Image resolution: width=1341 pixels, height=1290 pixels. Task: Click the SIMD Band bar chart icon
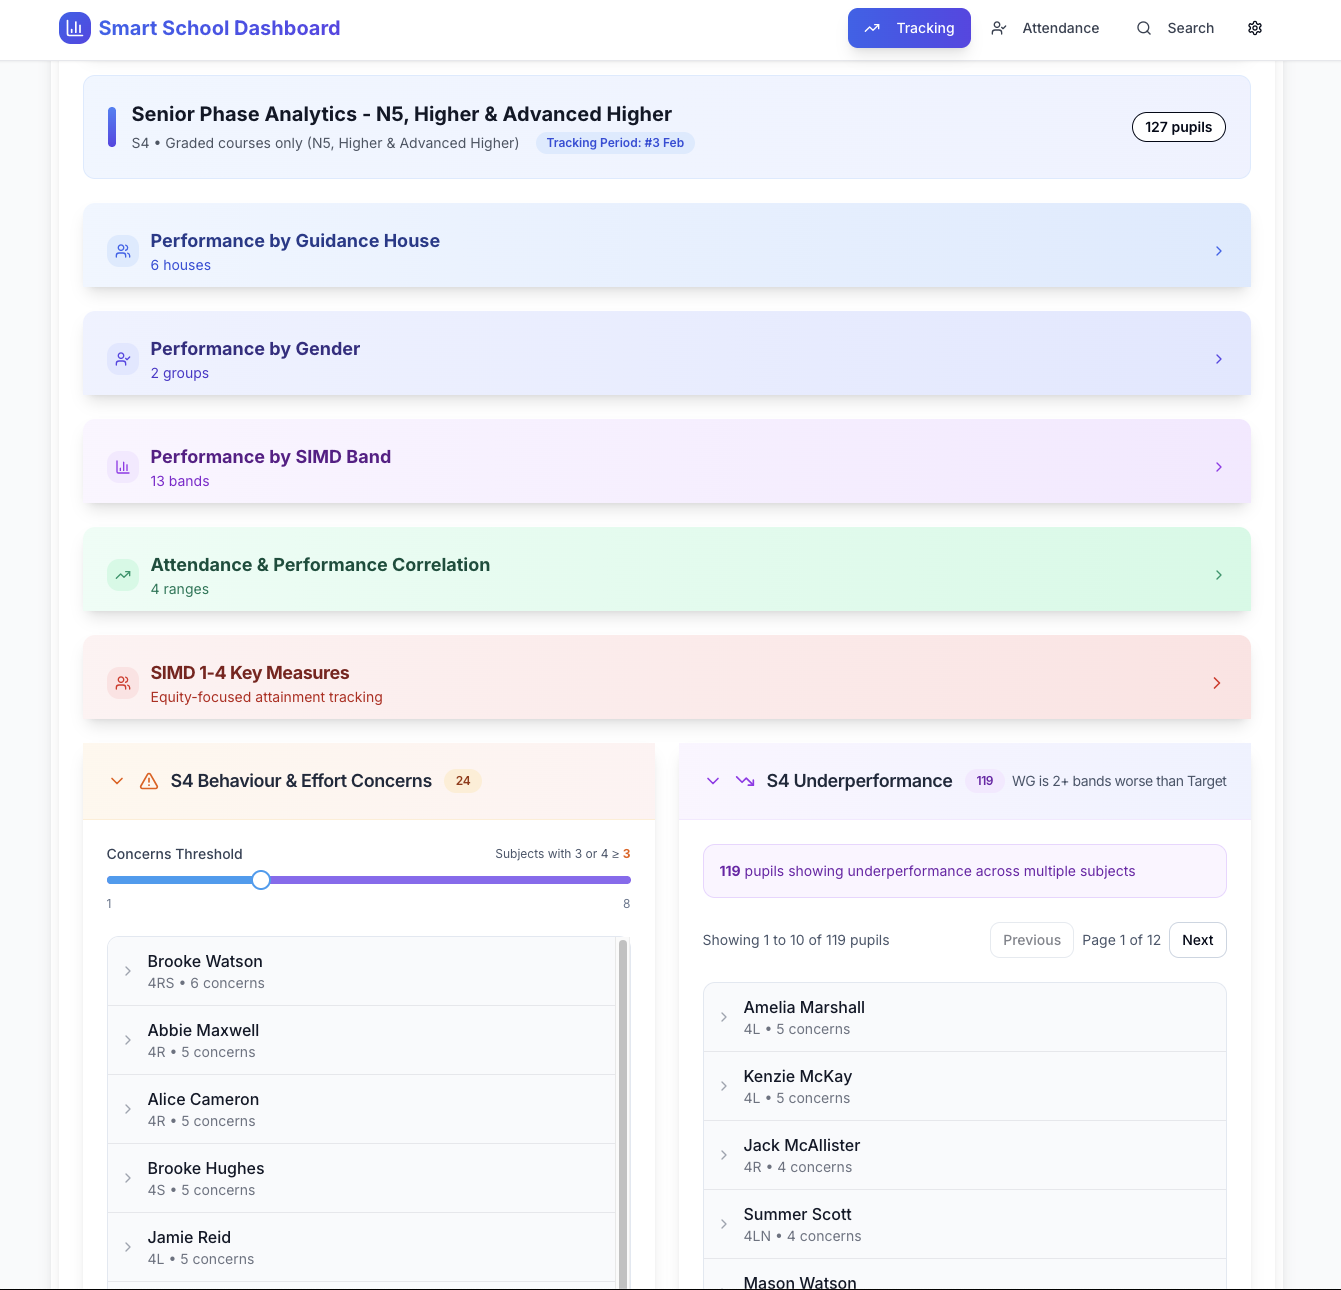point(123,467)
